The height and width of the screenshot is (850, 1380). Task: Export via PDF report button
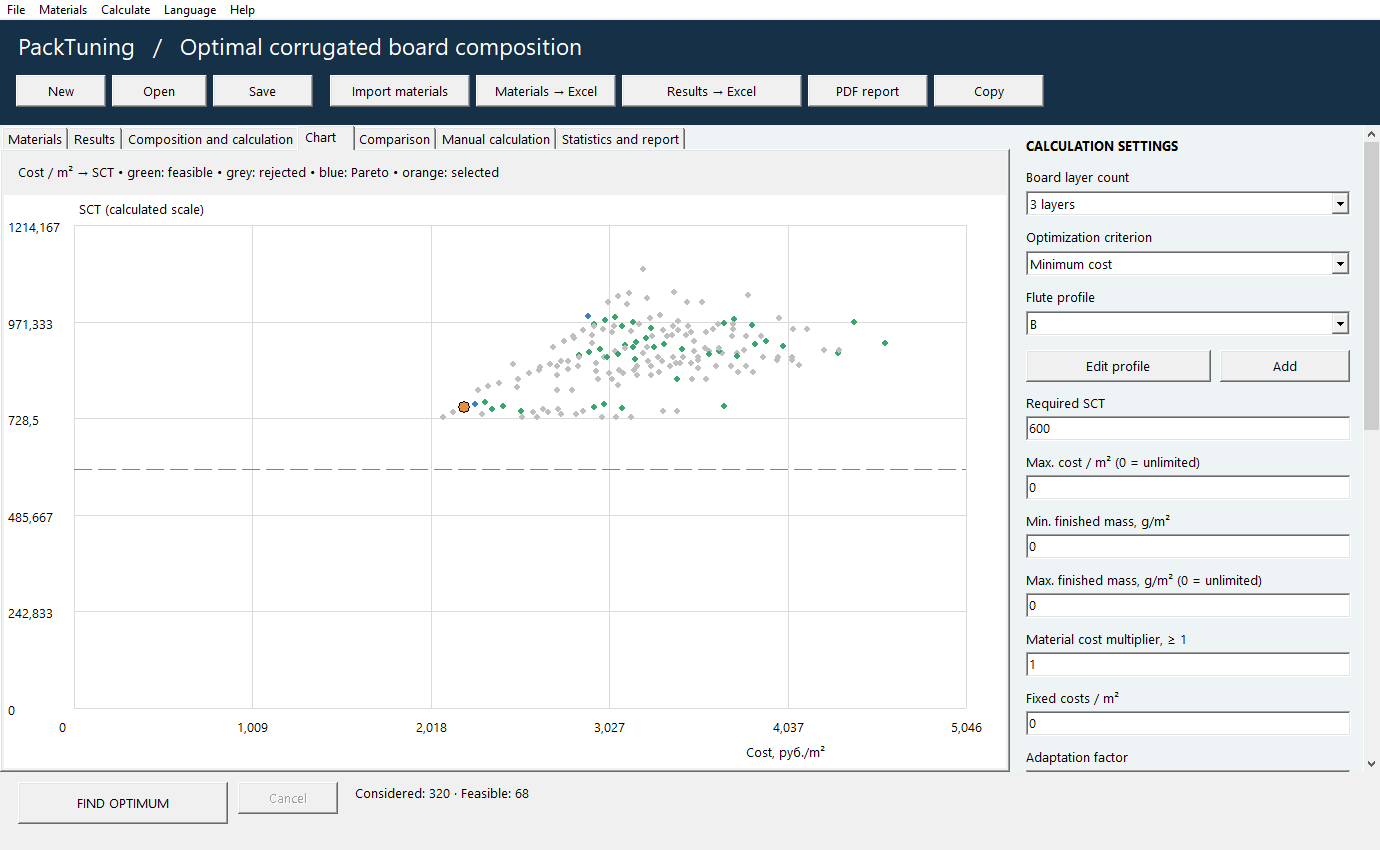(867, 91)
